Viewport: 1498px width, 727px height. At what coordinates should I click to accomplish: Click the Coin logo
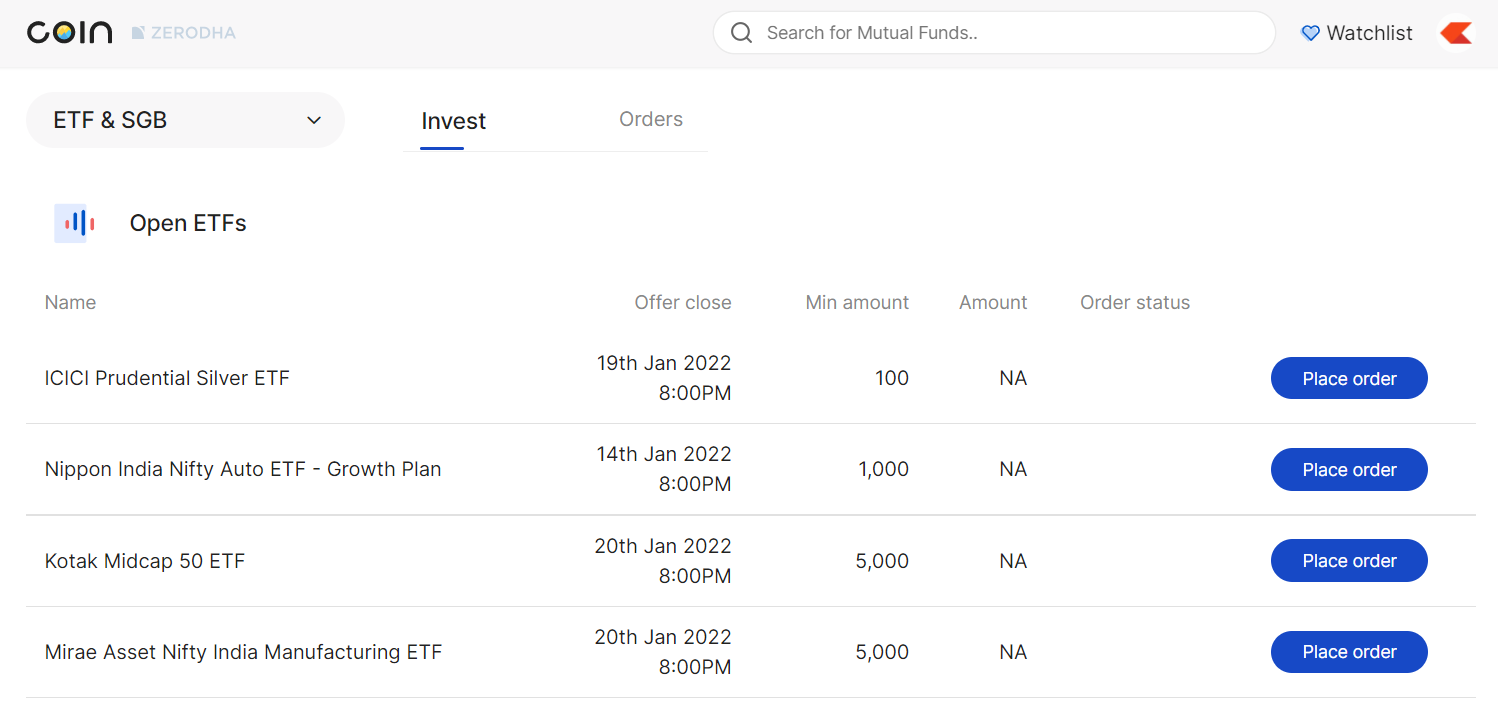pyautogui.click(x=69, y=33)
